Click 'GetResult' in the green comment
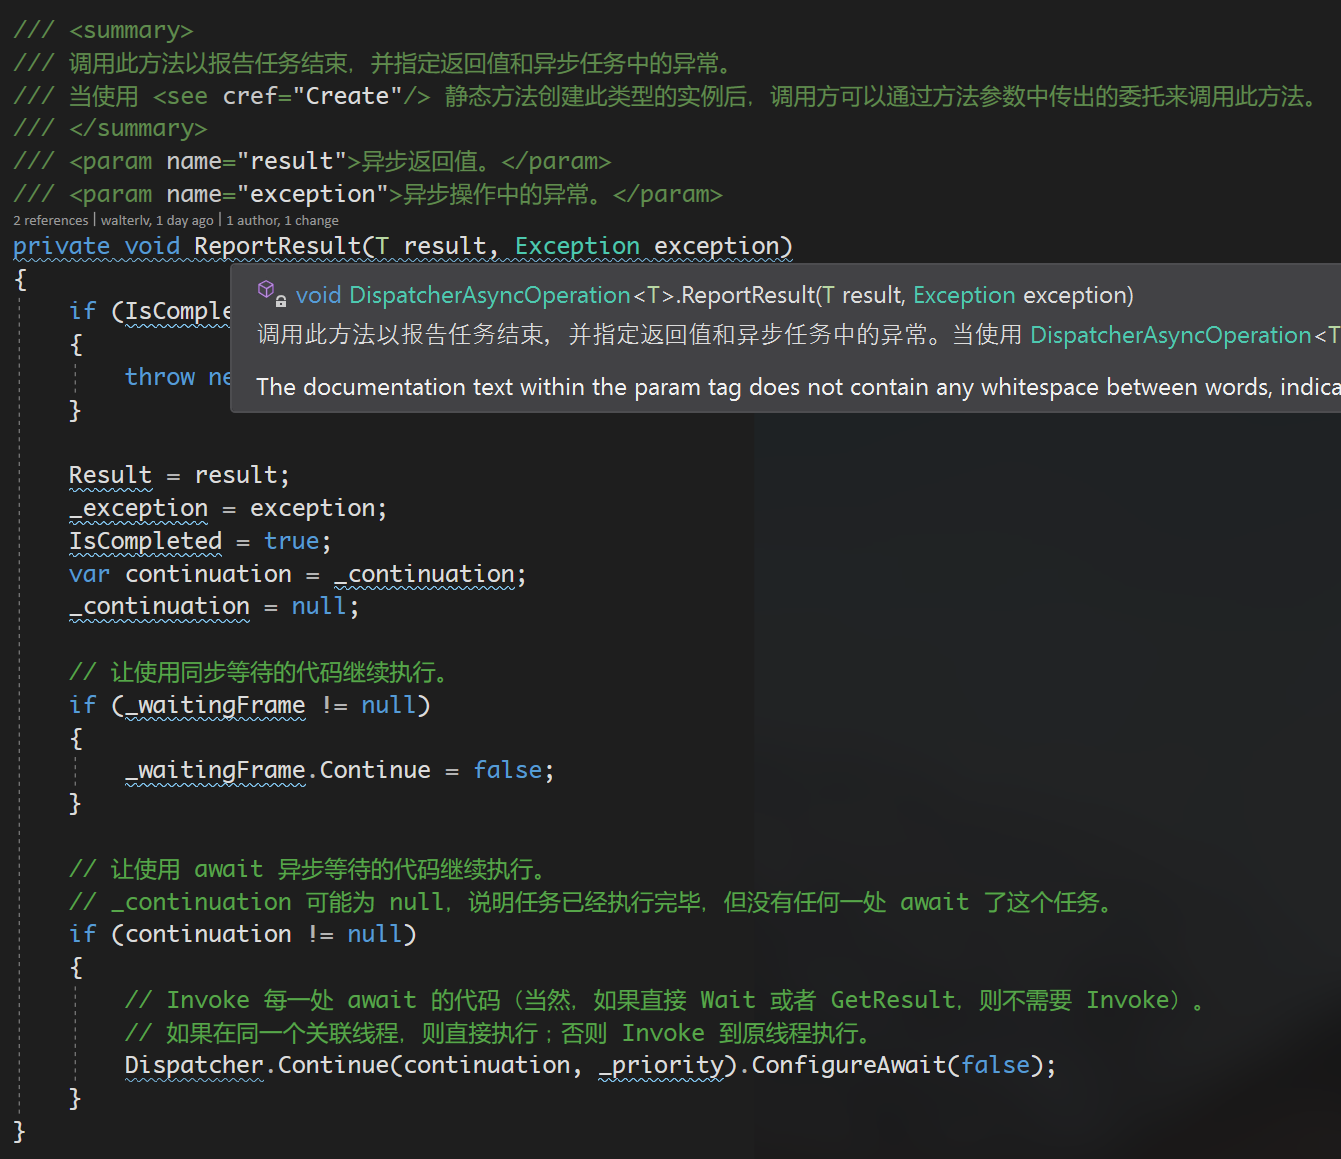Screen dimensions: 1341x1159 tap(893, 1000)
